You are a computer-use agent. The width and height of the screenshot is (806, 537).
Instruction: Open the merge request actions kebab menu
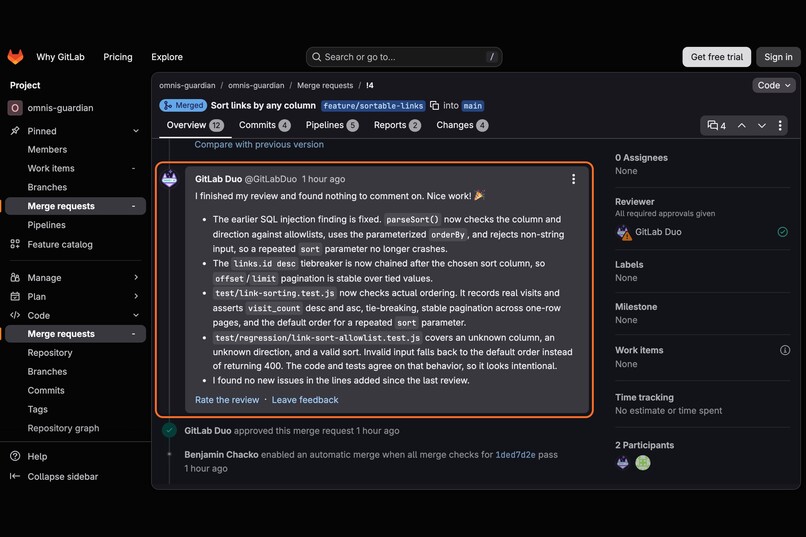780,125
